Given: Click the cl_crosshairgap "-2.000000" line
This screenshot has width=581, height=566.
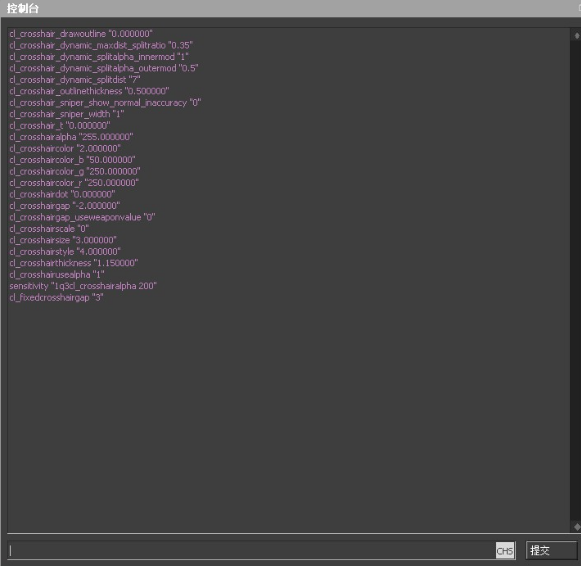Looking at the screenshot, I should pyautogui.click(x=65, y=206).
